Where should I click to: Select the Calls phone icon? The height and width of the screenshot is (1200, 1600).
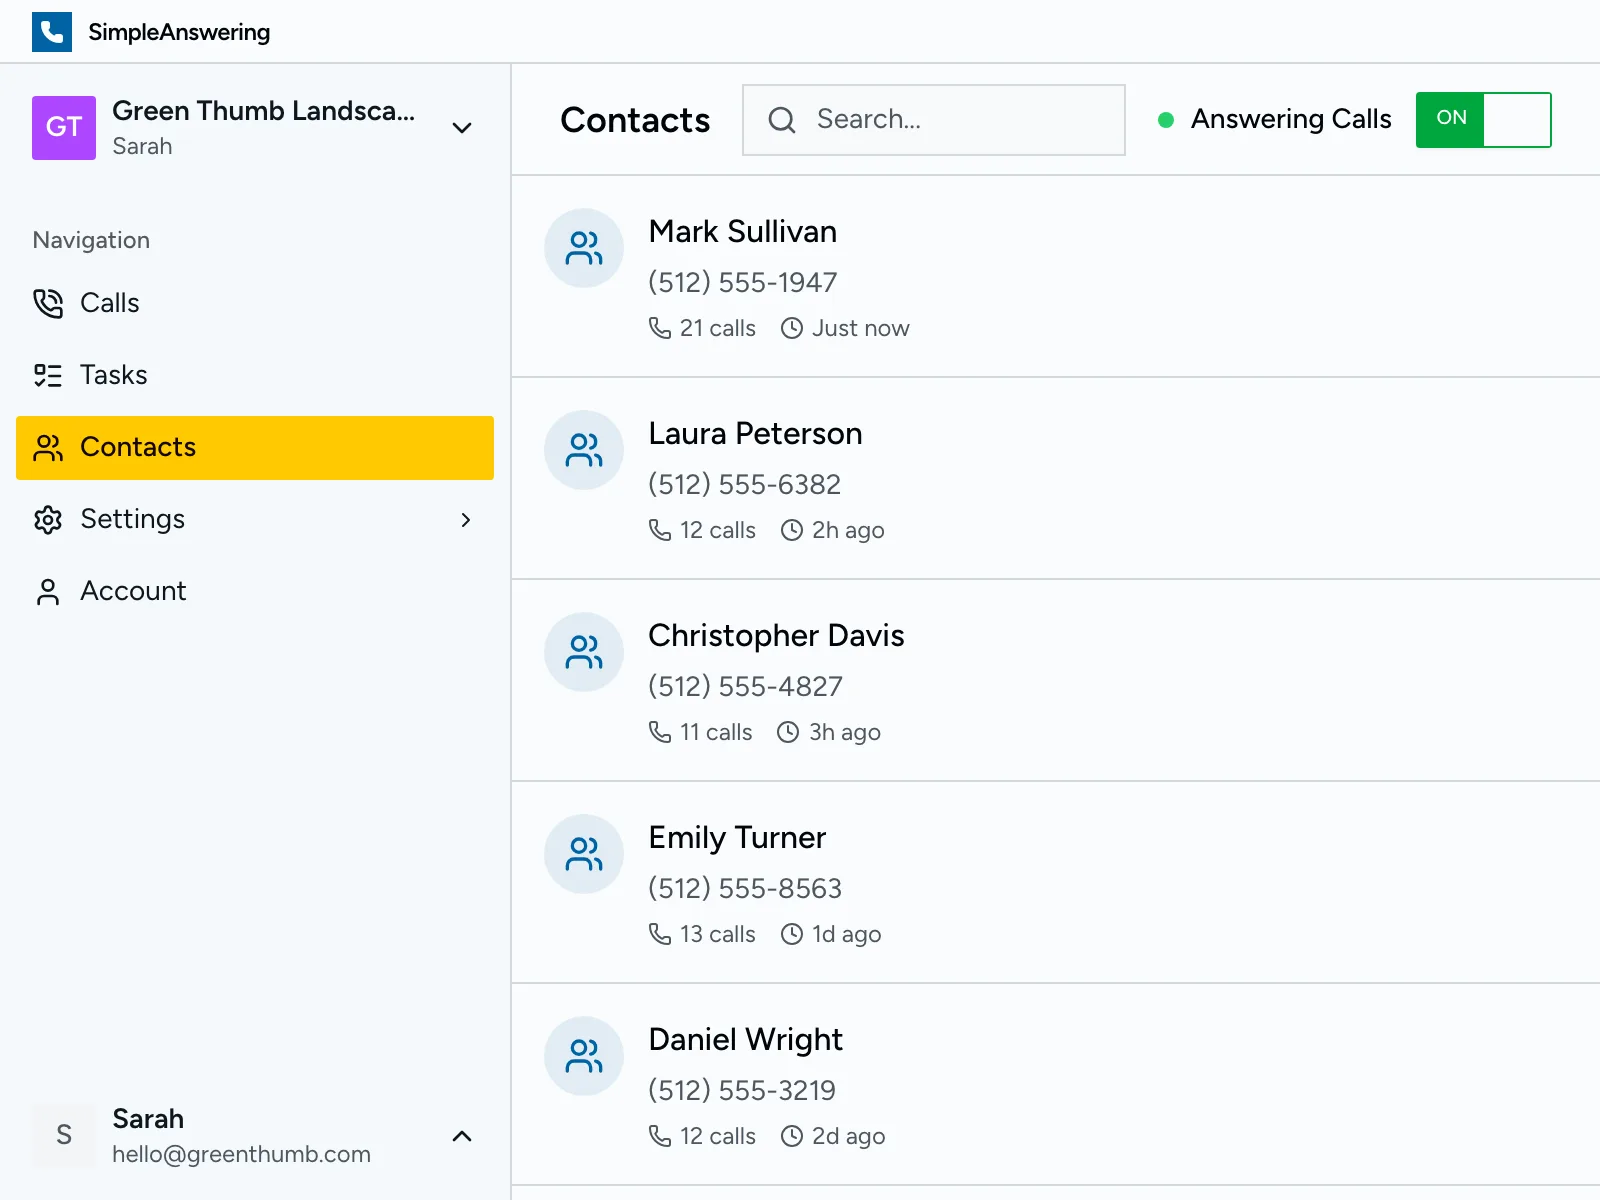[x=48, y=303]
